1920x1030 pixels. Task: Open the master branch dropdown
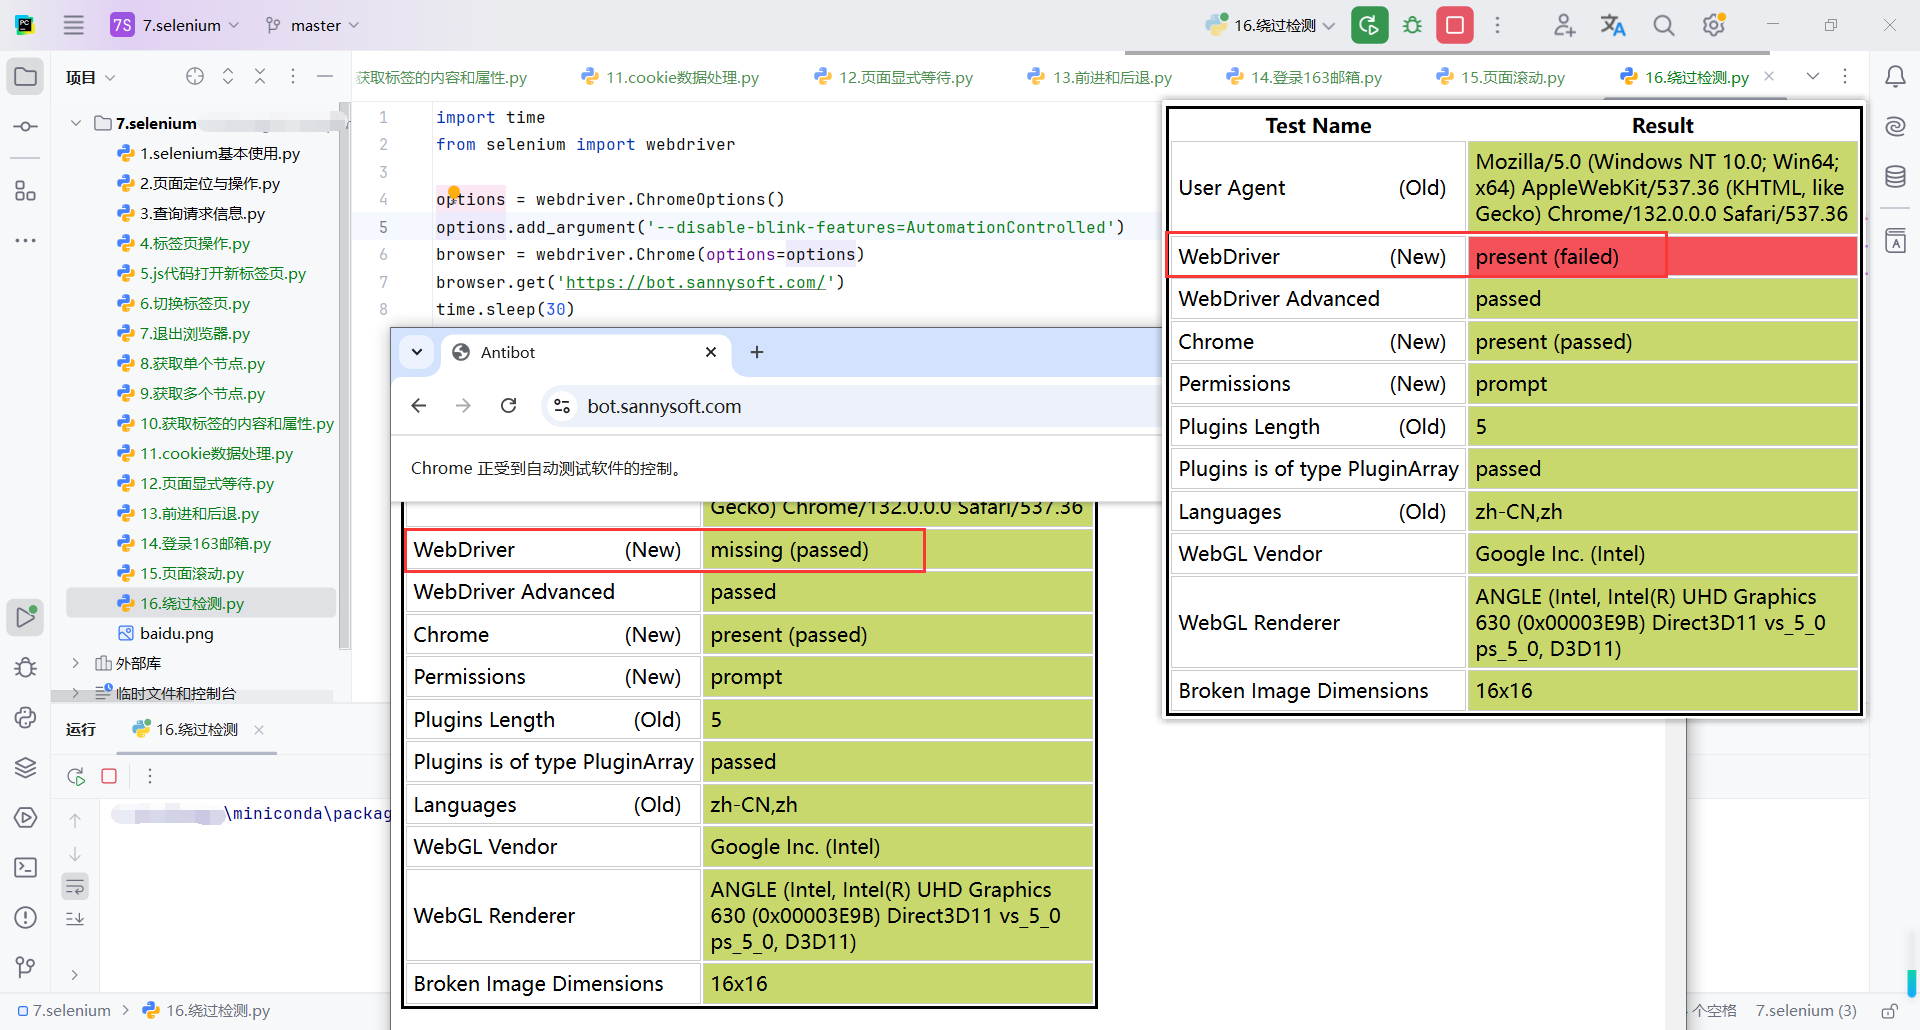click(313, 25)
